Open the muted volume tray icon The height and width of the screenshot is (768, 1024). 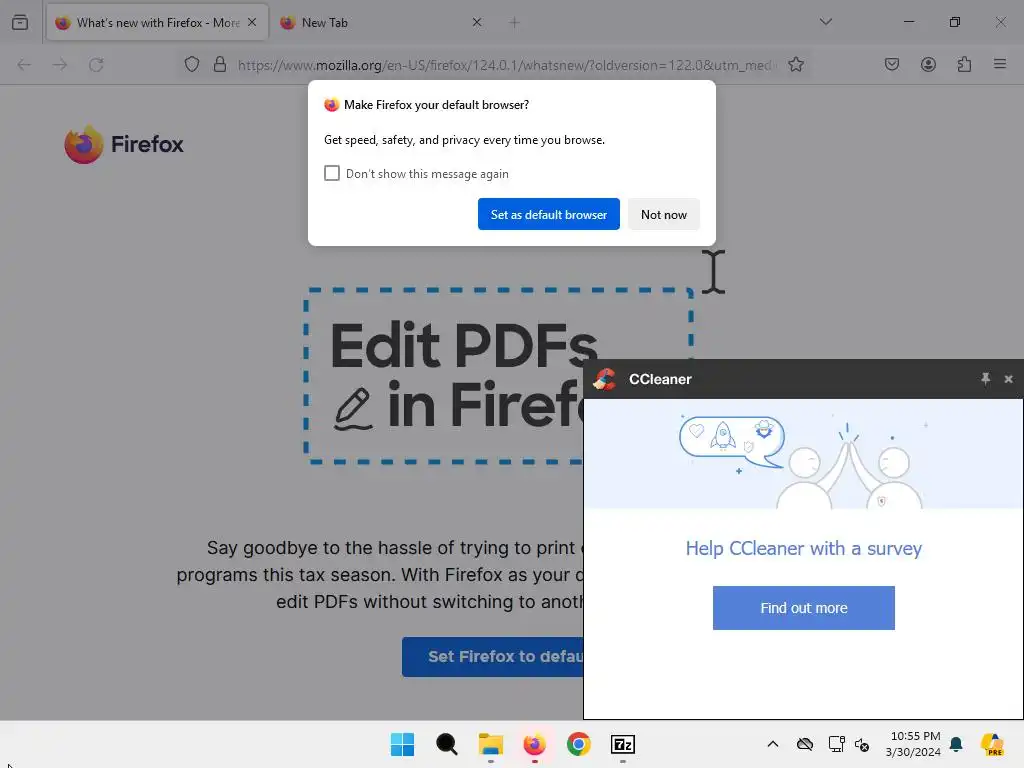tap(862, 744)
